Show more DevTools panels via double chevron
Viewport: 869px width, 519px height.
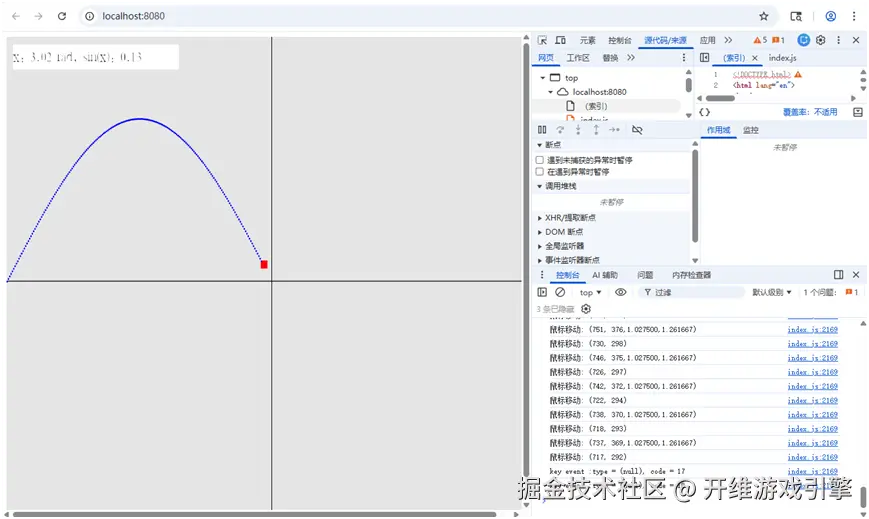point(728,40)
